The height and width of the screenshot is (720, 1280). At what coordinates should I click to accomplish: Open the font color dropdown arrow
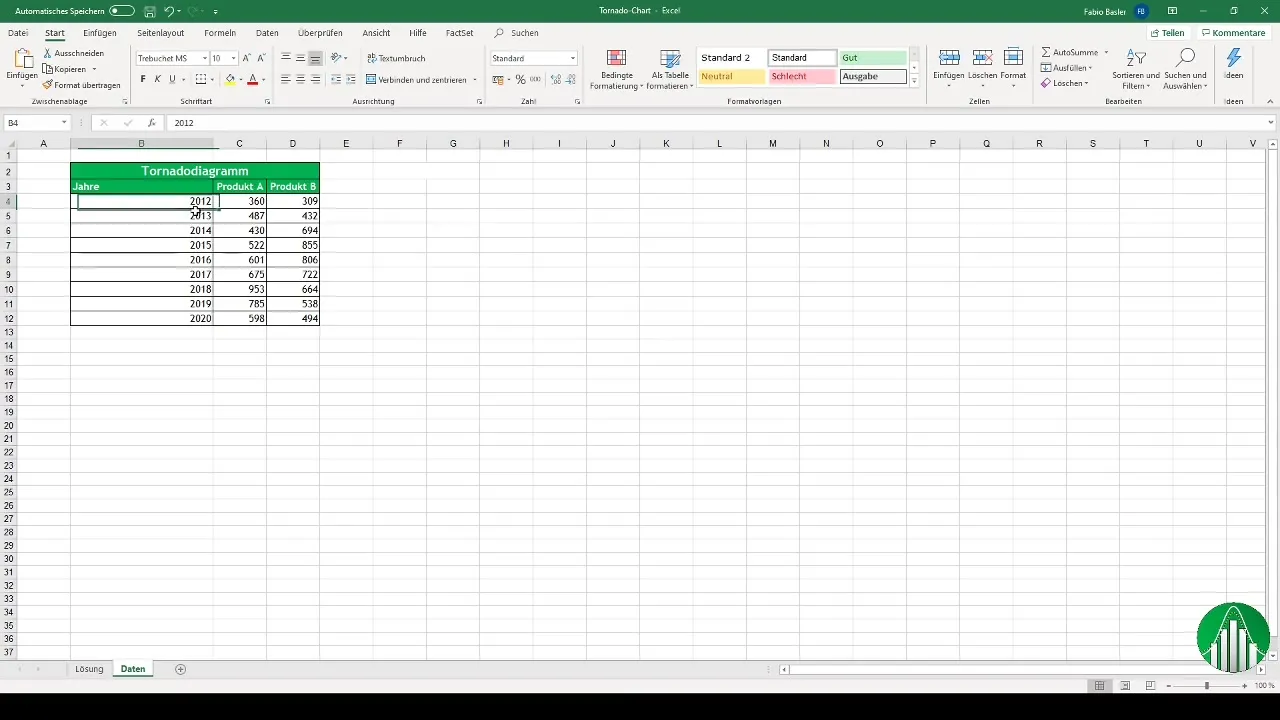263,80
